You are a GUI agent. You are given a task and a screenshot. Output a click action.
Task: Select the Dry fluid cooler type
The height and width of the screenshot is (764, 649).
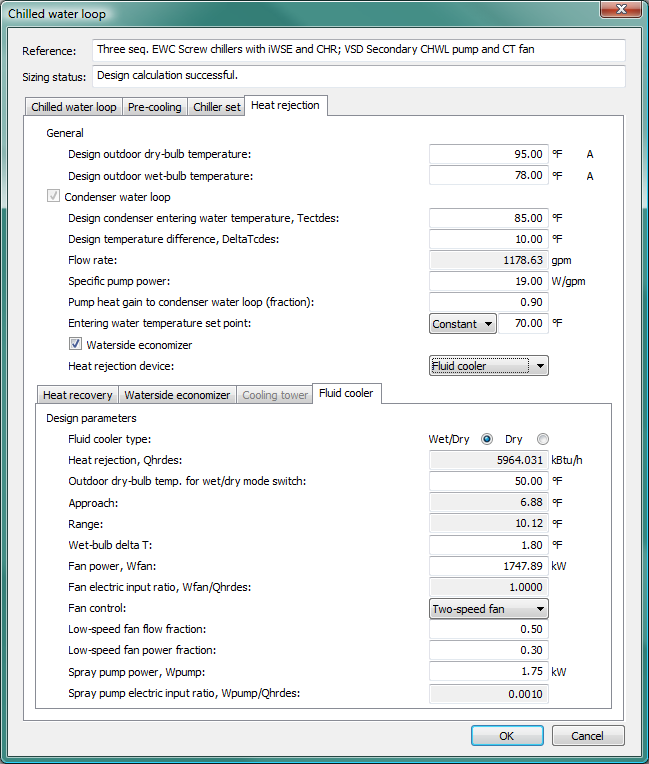543,439
